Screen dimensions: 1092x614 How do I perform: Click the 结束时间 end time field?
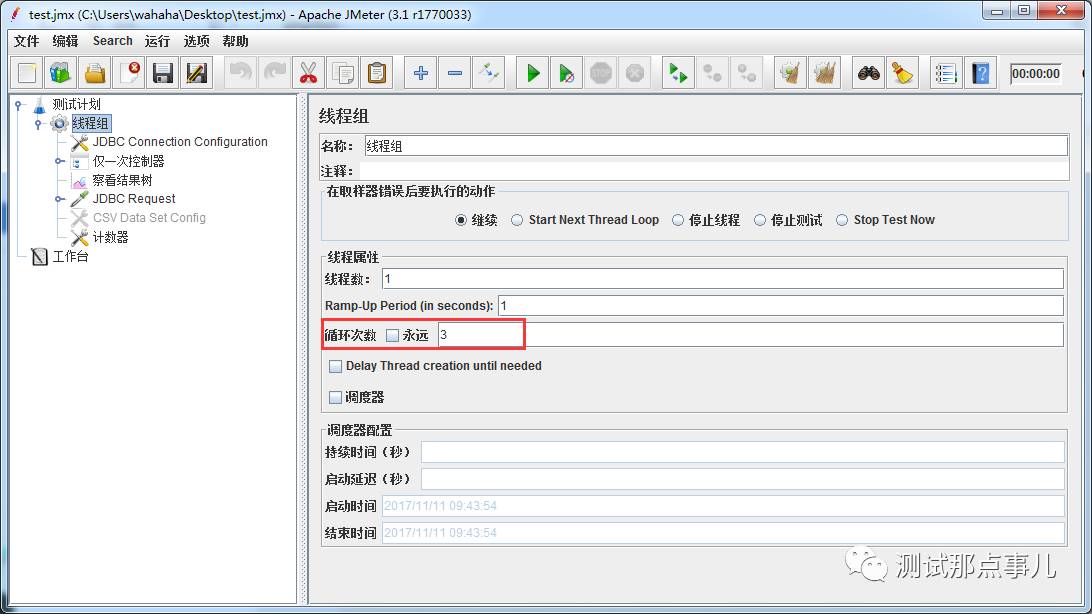723,533
